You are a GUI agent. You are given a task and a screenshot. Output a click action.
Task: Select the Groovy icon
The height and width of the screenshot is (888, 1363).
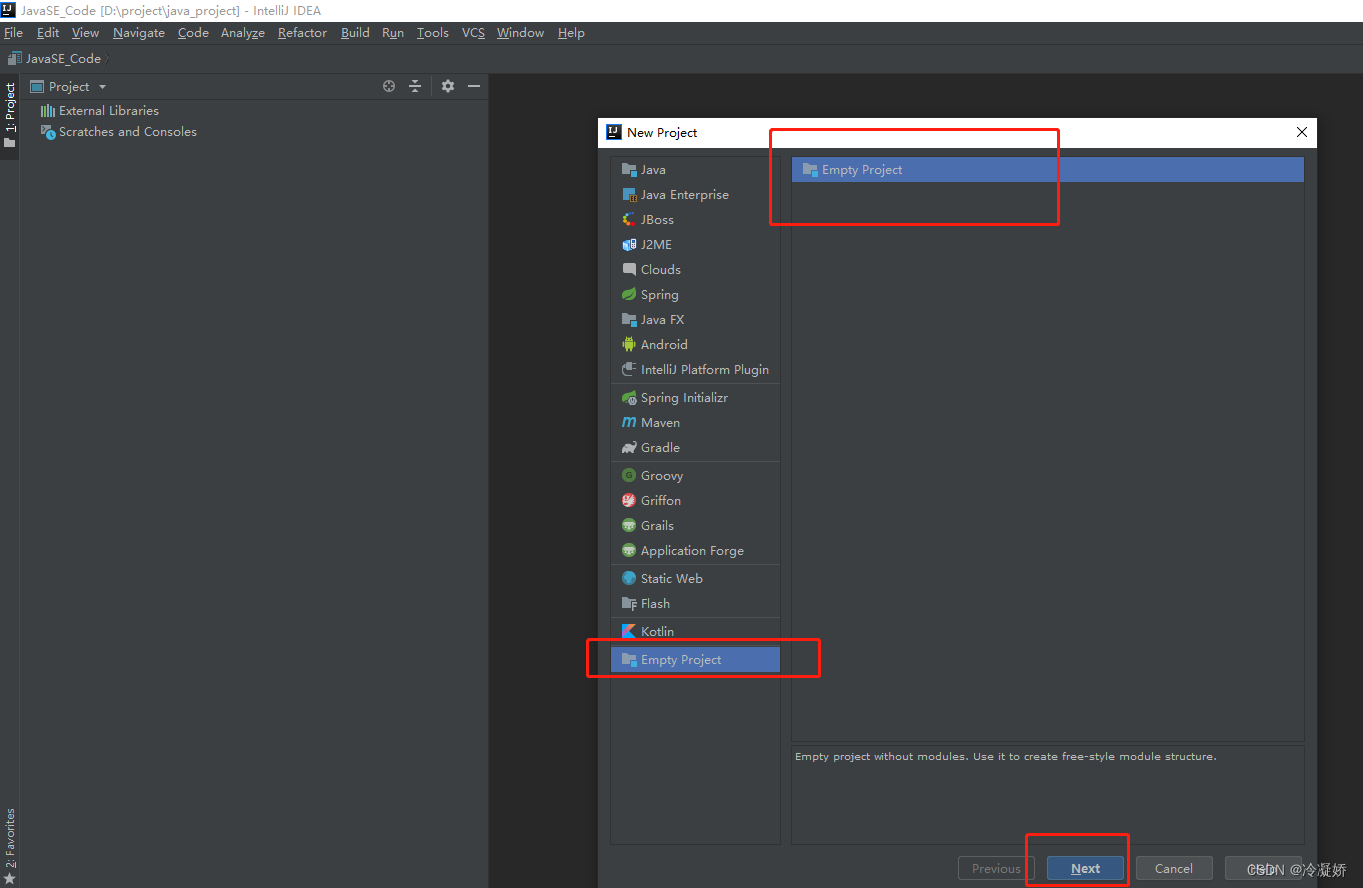coord(629,476)
